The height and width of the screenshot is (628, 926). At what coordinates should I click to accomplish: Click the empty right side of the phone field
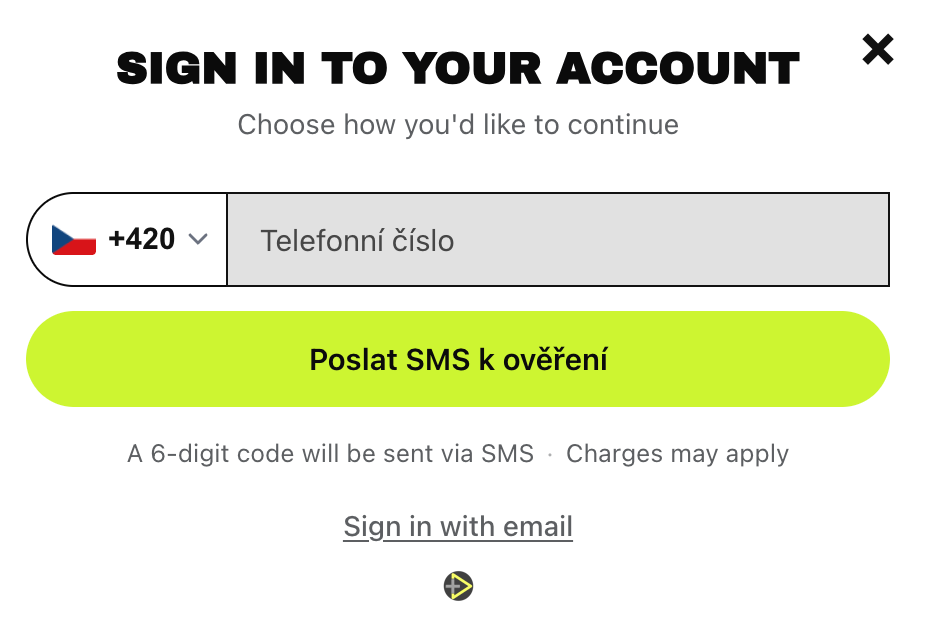pos(709,239)
